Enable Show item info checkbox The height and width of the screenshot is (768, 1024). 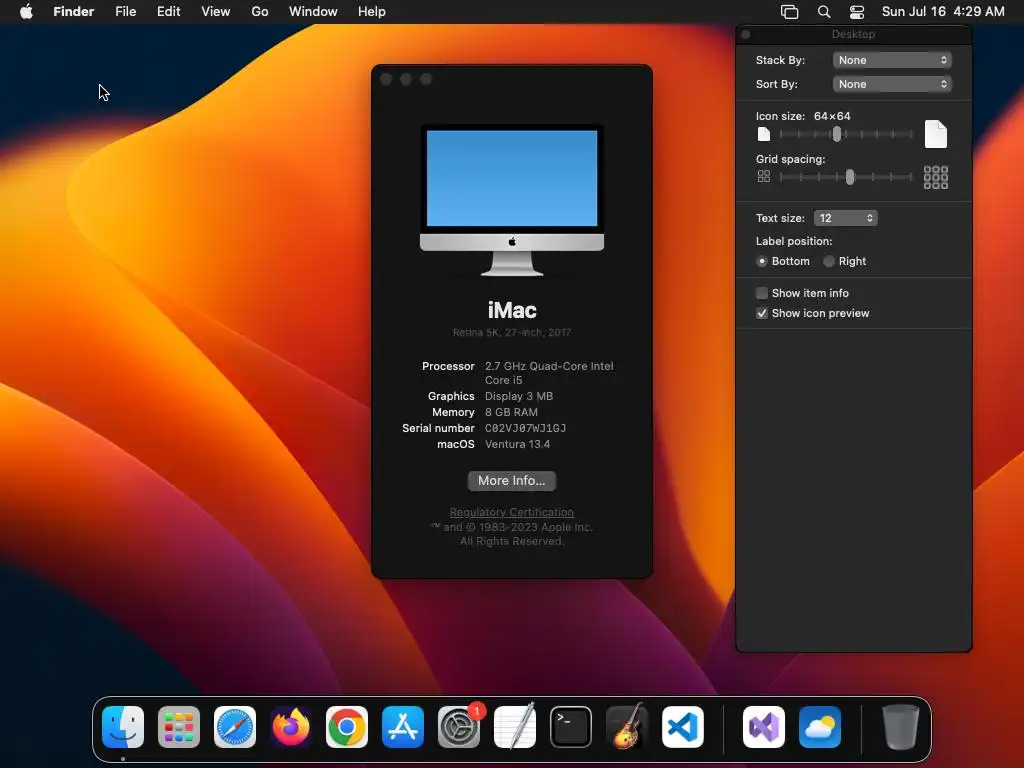tap(761, 293)
